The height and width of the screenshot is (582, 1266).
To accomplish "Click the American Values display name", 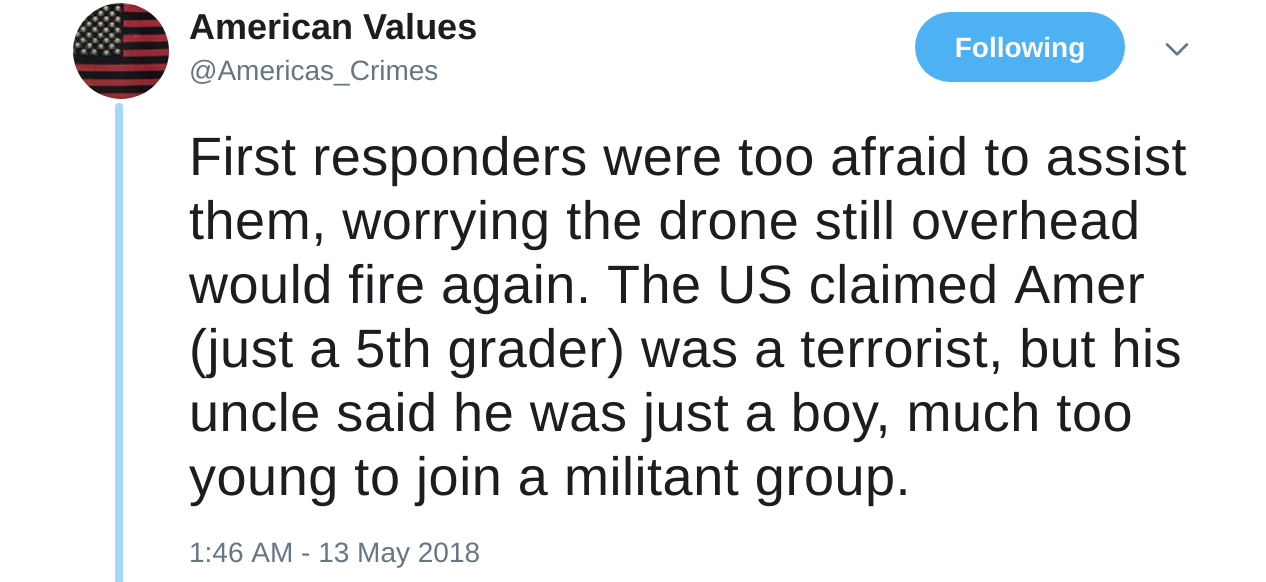I will 332,27.
